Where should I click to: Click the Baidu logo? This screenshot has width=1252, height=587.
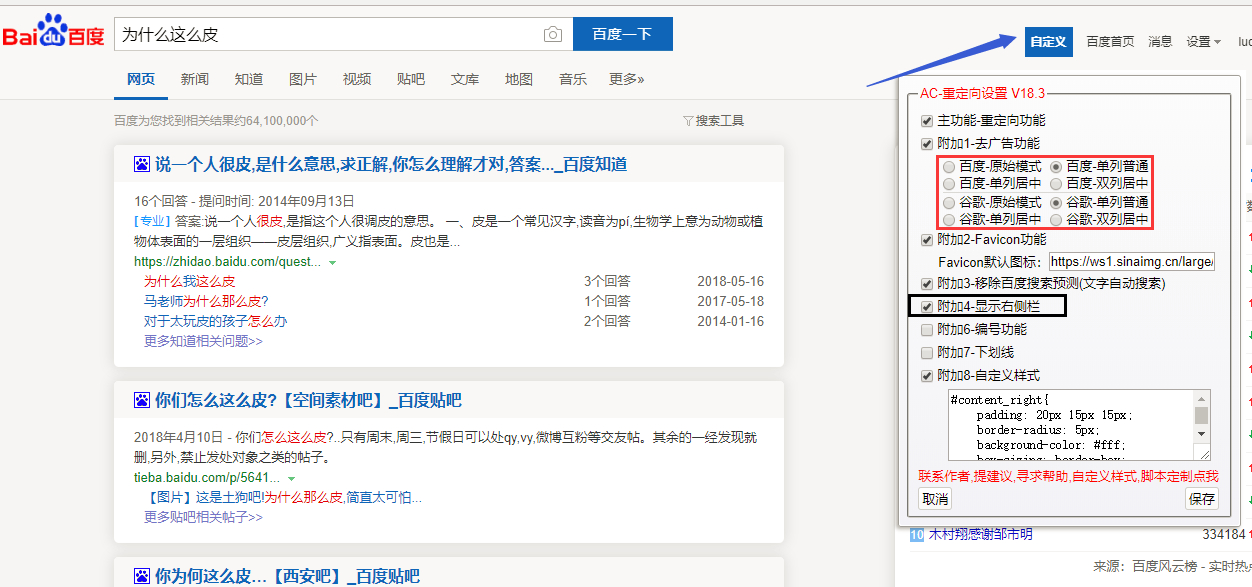[53, 33]
